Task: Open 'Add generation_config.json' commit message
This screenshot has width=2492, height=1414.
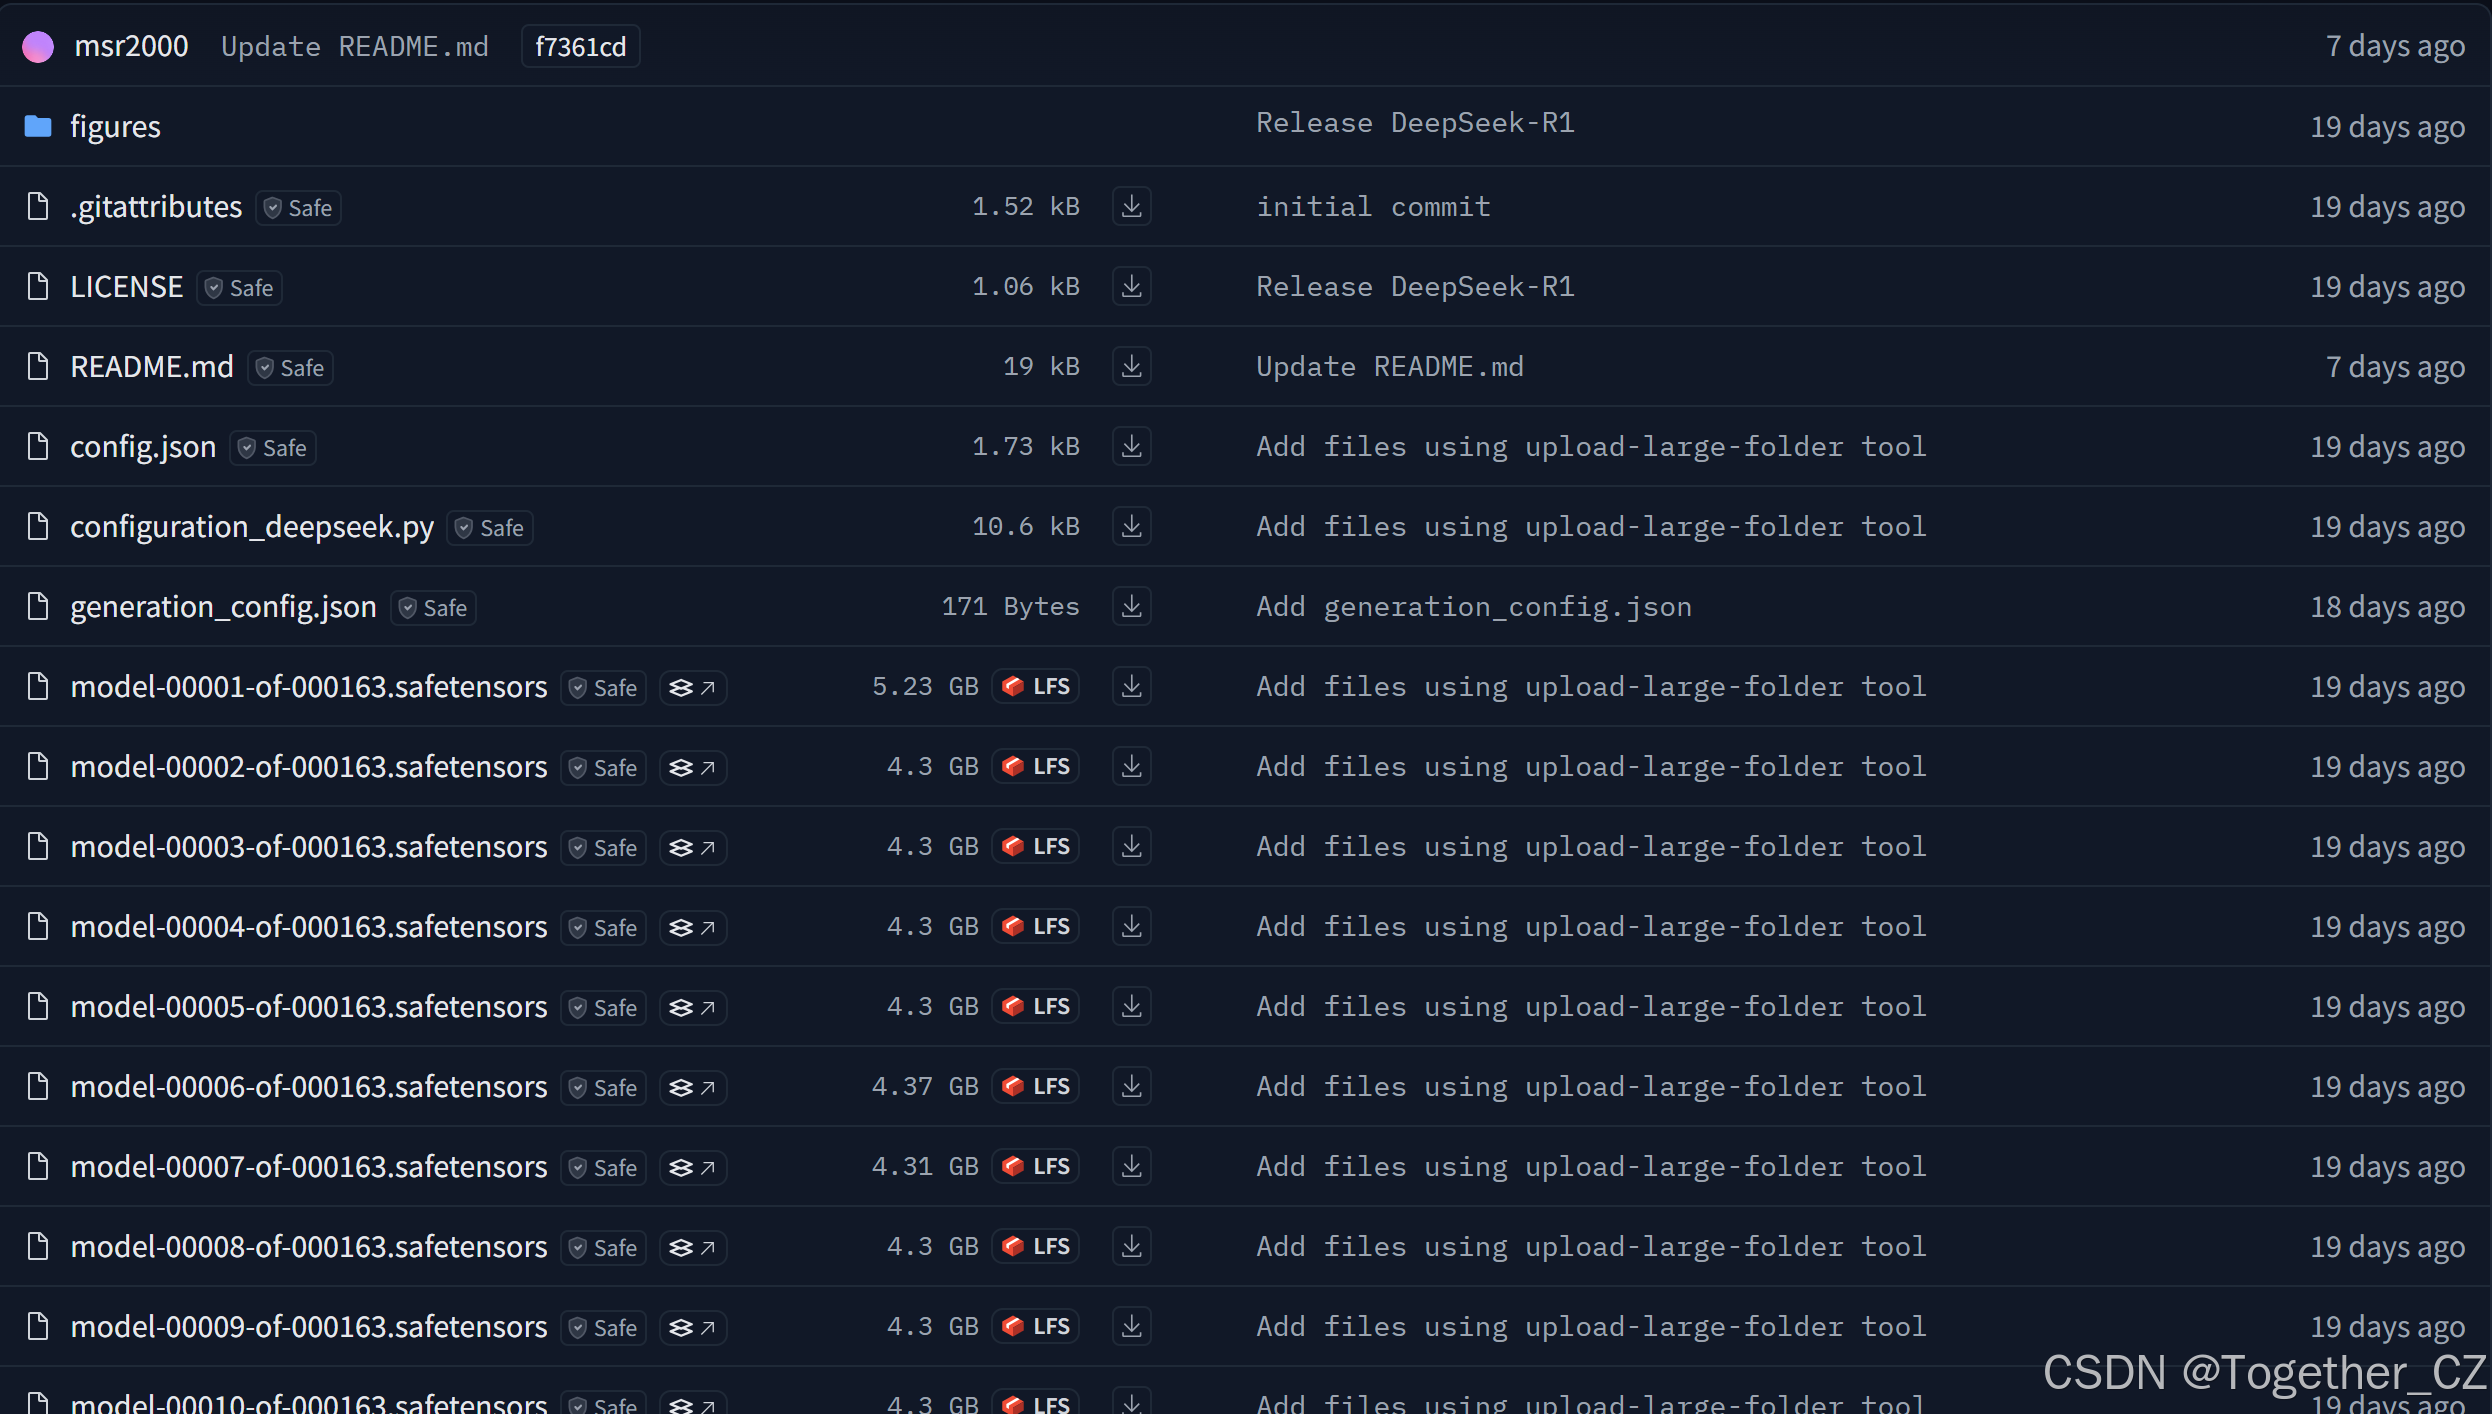Action: pyautogui.click(x=1473, y=606)
